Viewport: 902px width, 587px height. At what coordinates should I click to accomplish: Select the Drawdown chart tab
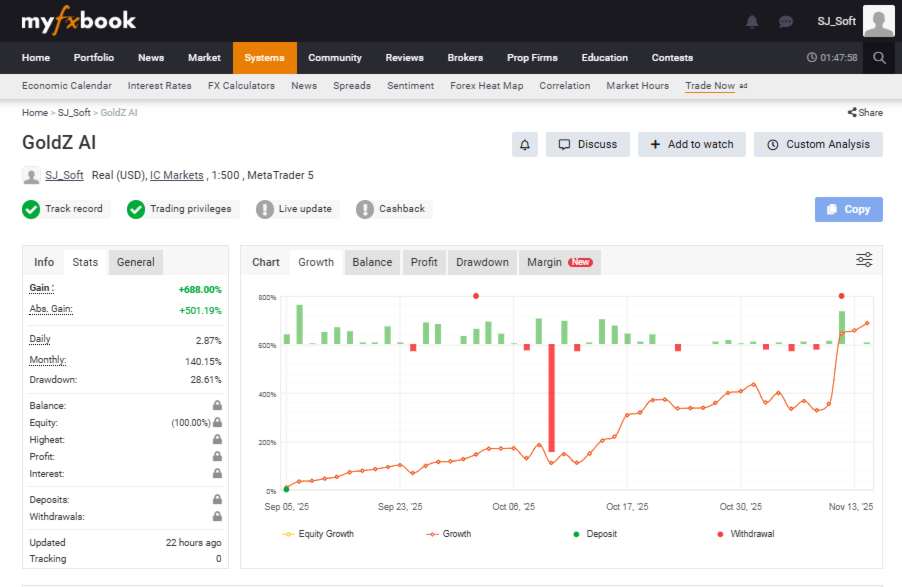tap(482, 262)
